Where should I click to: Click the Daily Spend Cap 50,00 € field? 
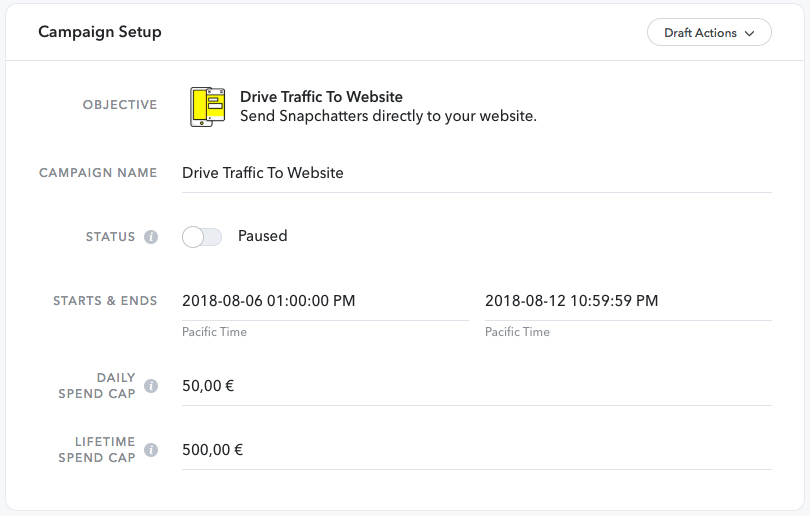[x=477, y=386]
